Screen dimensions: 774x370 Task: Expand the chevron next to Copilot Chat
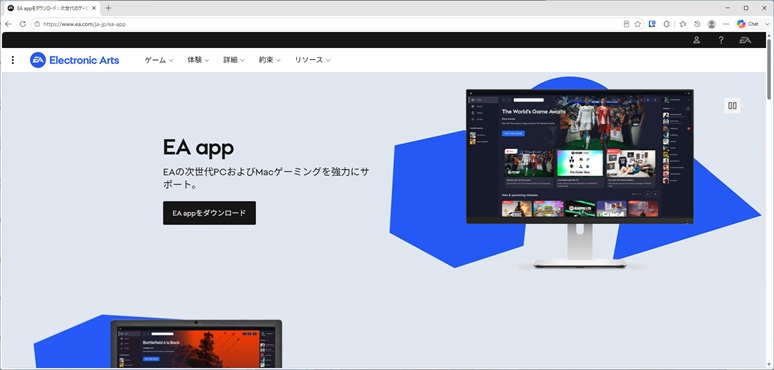click(x=767, y=24)
